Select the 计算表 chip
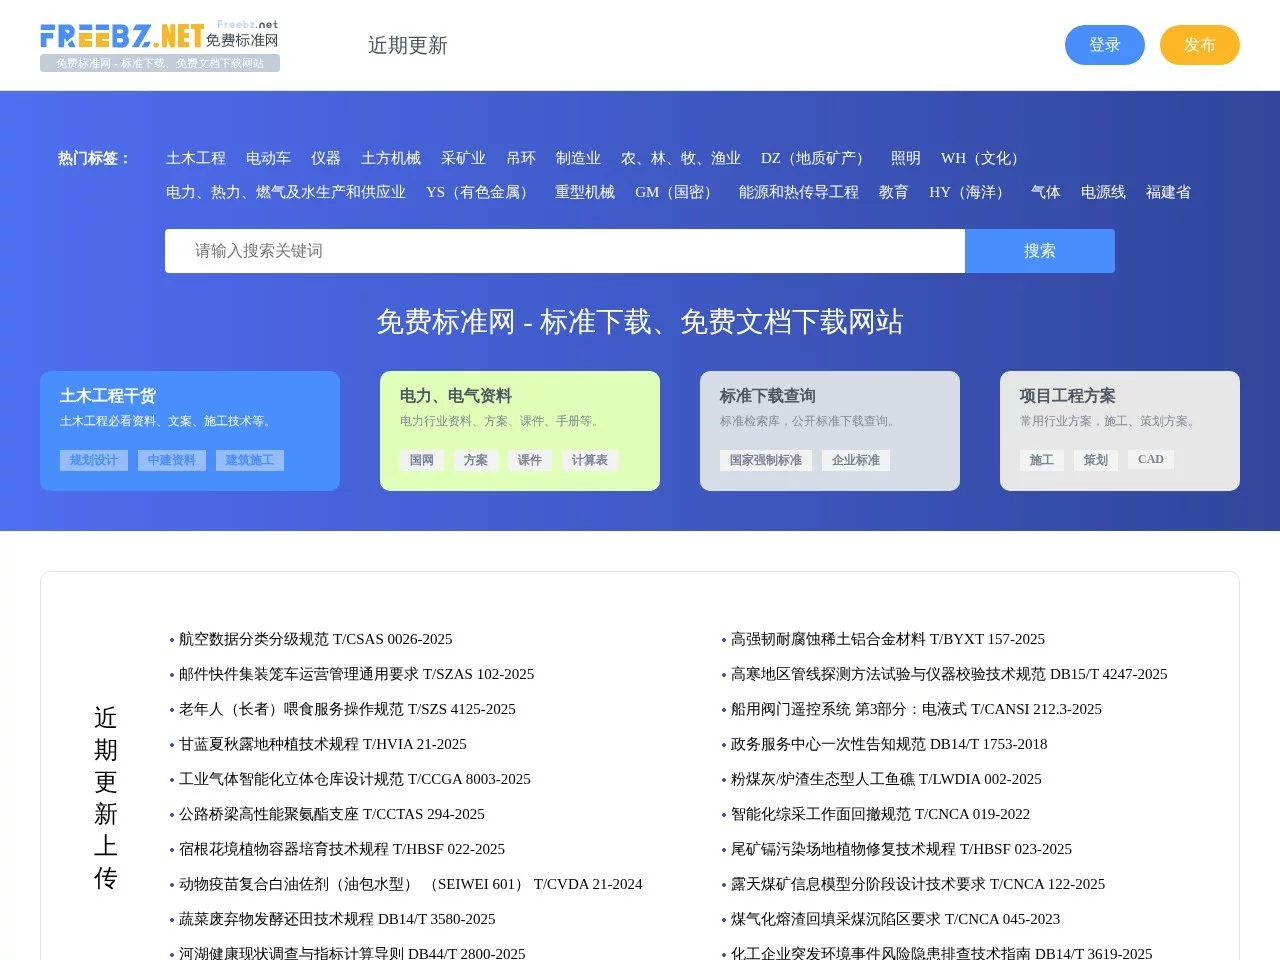 click(x=589, y=460)
